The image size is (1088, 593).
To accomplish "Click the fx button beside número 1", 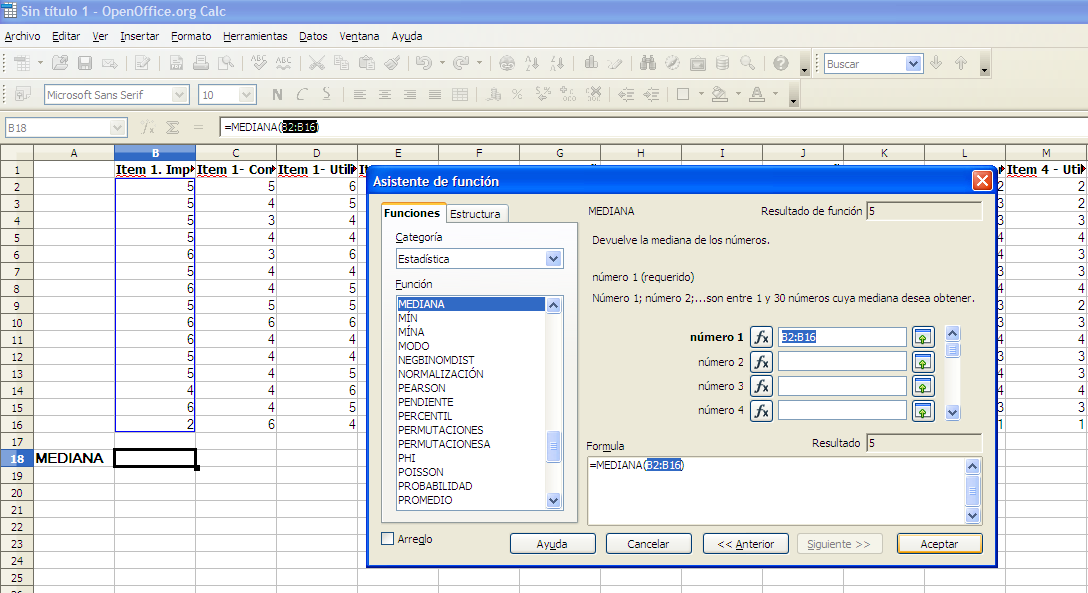I will coord(761,338).
